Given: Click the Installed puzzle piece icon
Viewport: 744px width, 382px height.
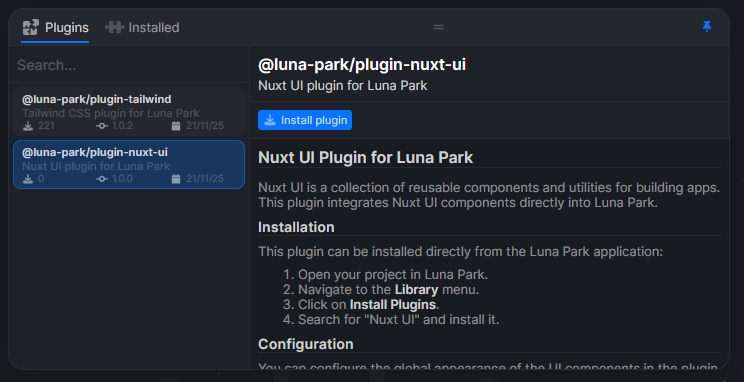Looking at the screenshot, I should 114,27.
